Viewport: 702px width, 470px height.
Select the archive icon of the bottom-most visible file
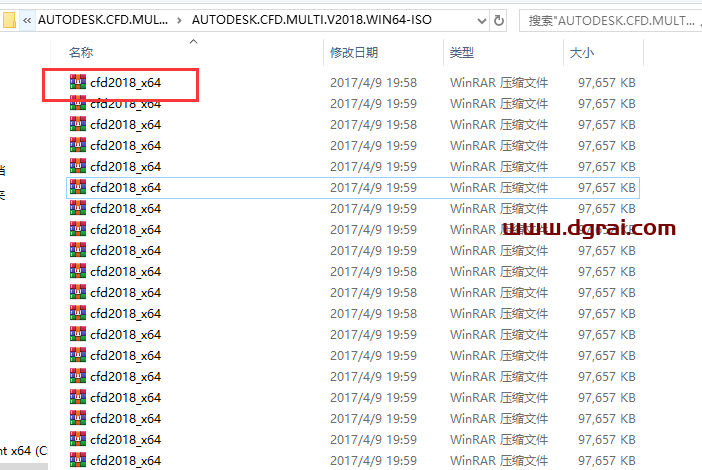(x=78, y=460)
